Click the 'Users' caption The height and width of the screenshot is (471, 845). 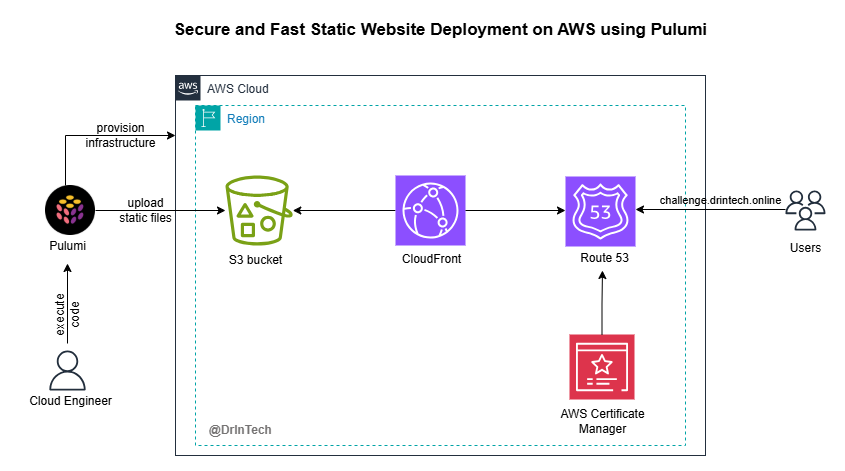(805, 248)
